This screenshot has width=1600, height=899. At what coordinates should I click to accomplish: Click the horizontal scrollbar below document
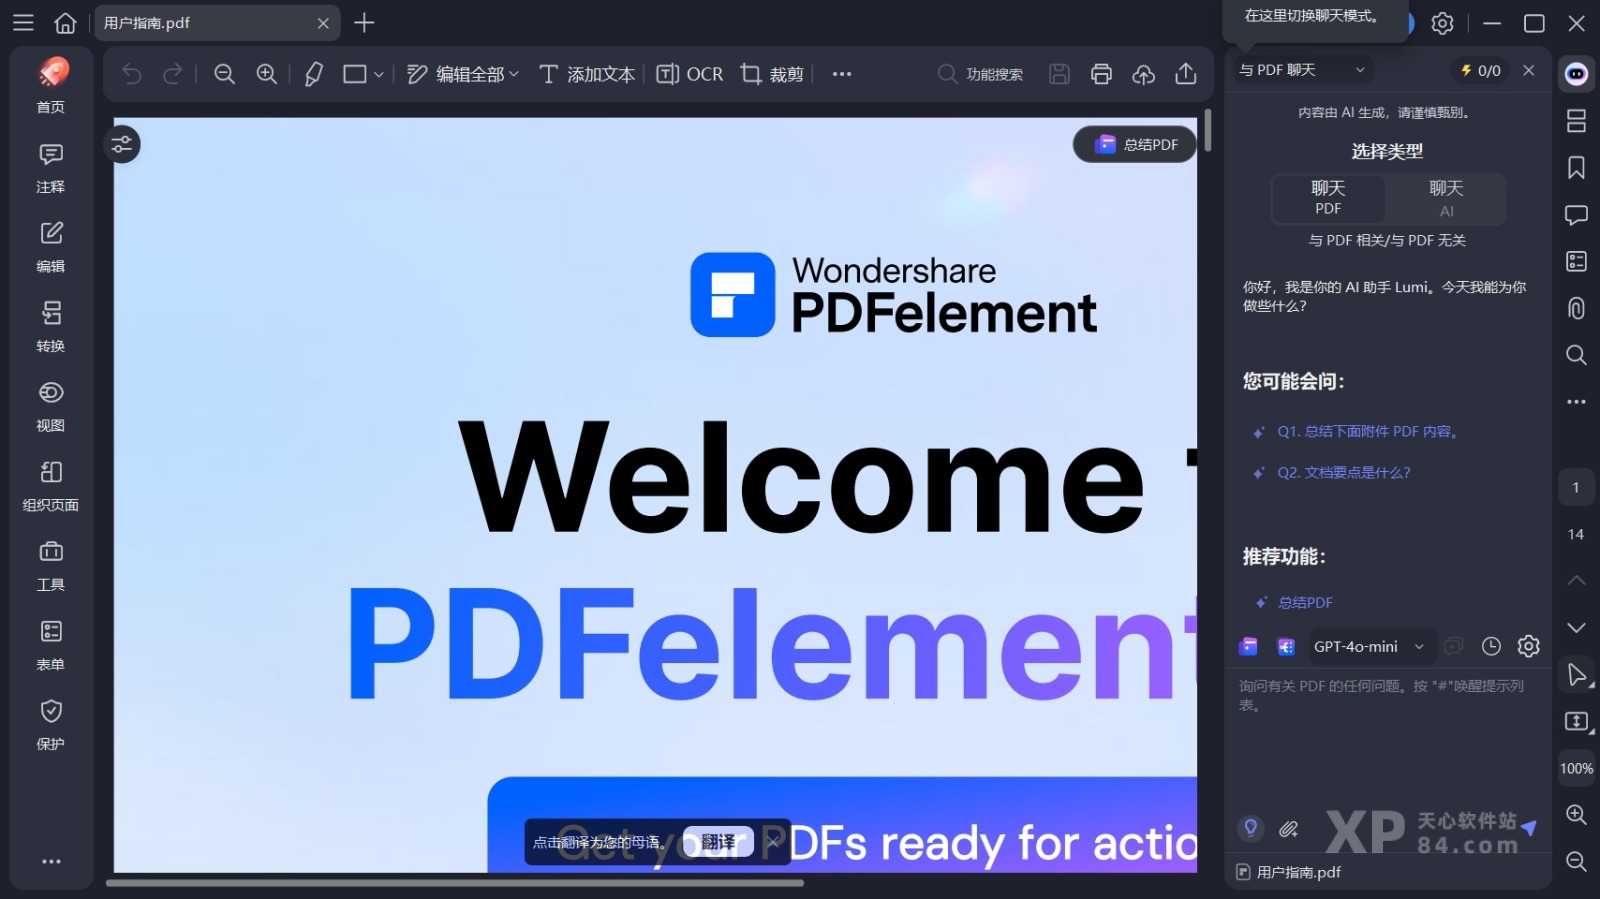coord(455,883)
